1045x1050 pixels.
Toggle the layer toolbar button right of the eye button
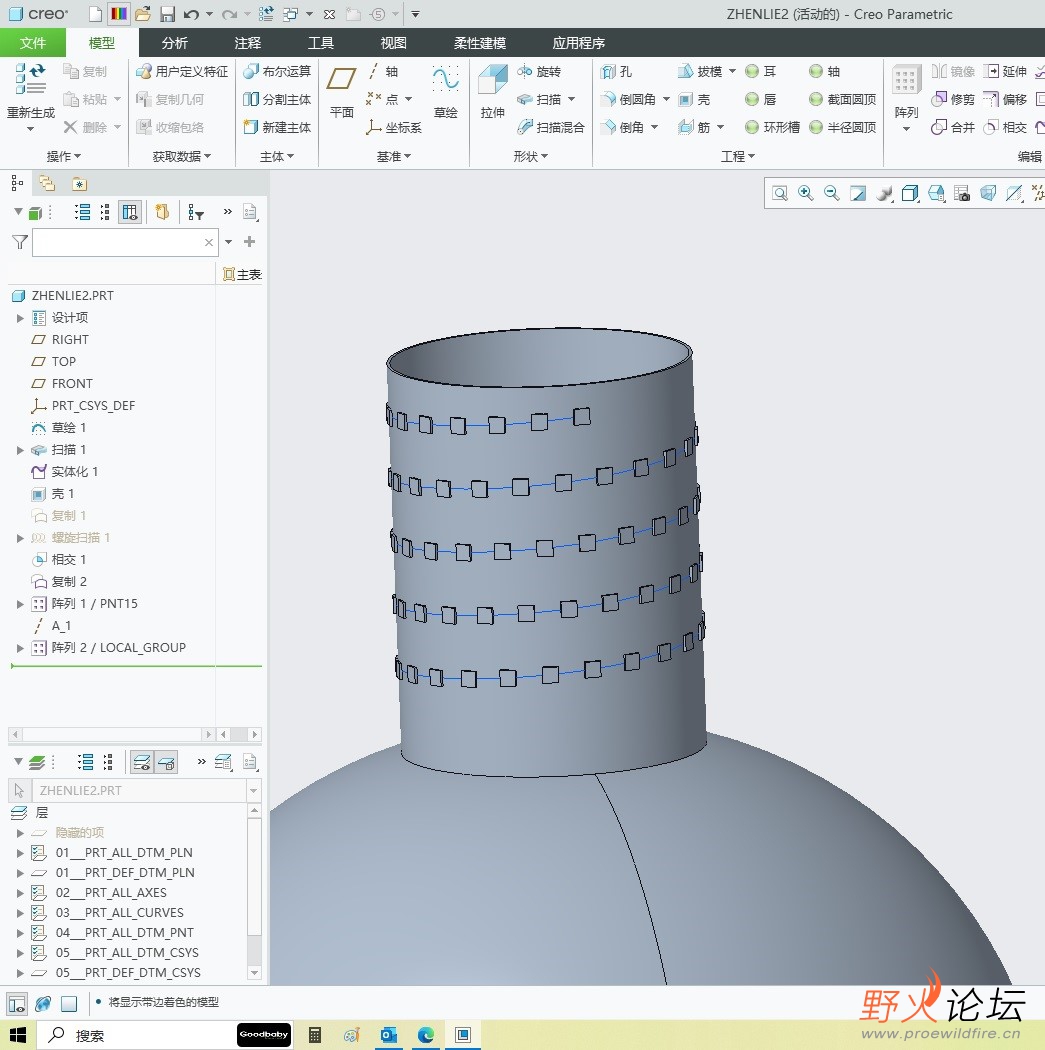pos(166,762)
